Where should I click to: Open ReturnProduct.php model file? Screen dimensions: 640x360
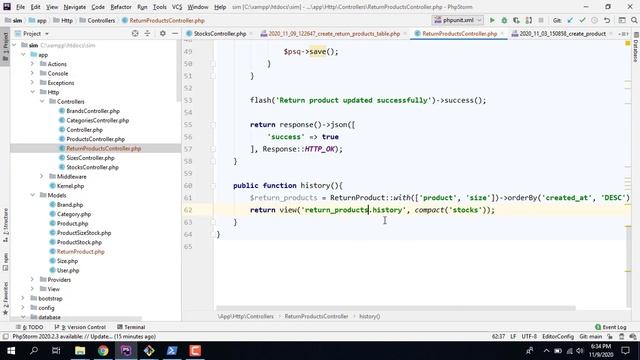coord(81,251)
